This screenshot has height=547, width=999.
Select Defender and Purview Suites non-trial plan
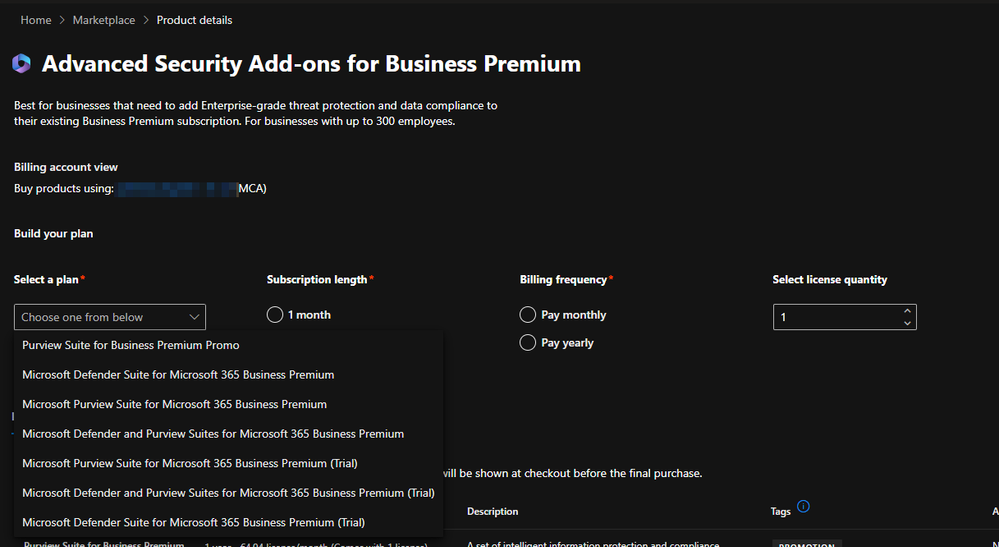(213, 434)
